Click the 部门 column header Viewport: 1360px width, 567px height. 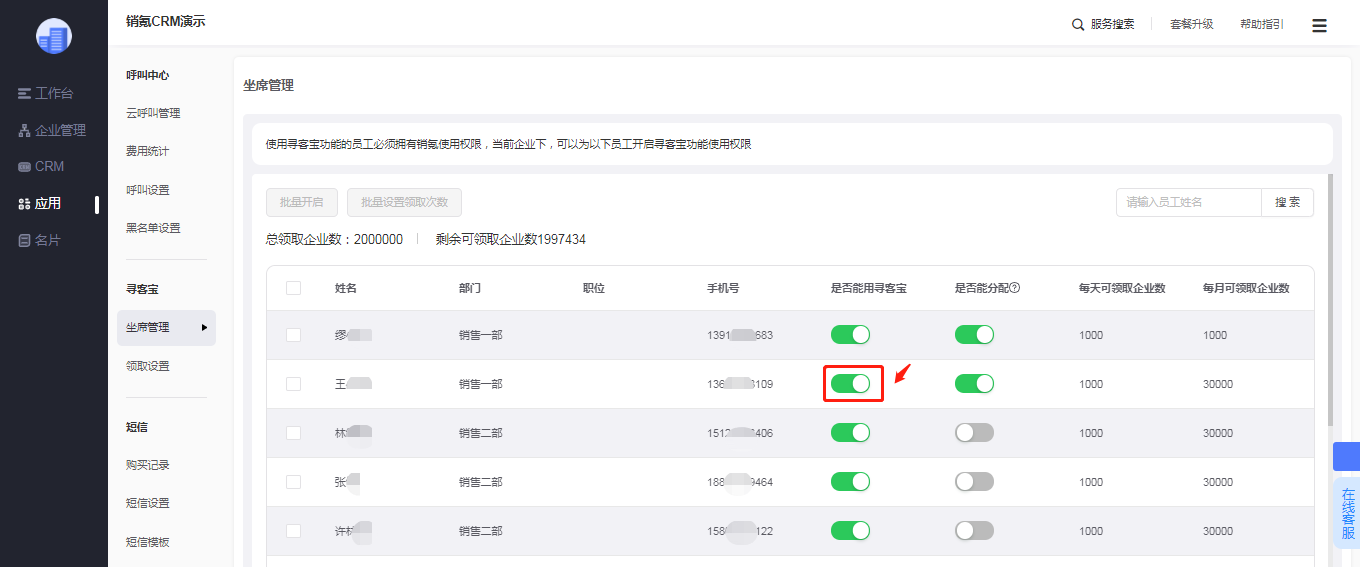tap(470, 288)
